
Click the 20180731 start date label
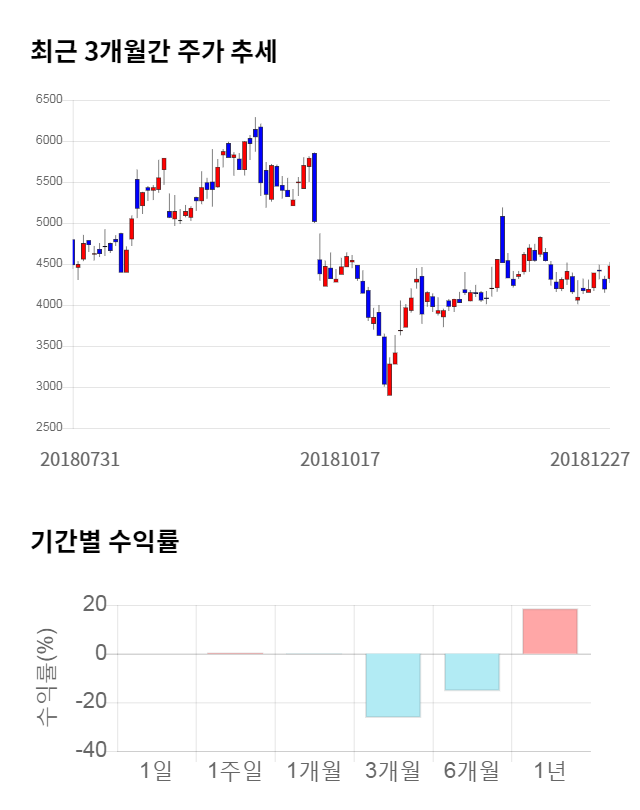(79, 459)
